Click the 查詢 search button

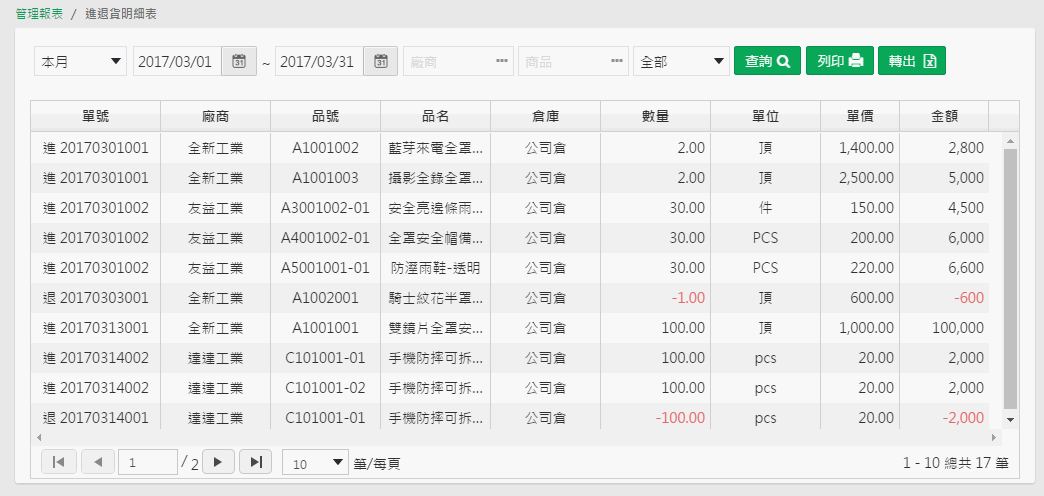tap(767, 61)
